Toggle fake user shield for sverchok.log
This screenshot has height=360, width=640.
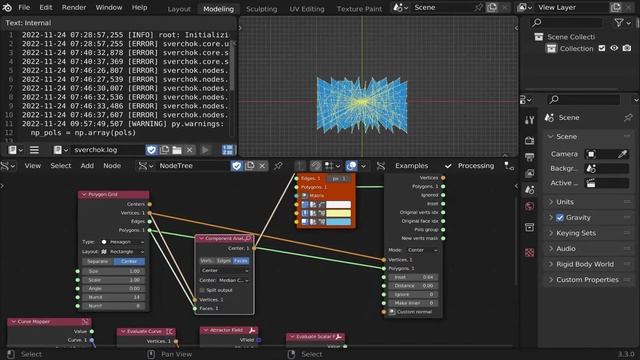tap(151, 150)
